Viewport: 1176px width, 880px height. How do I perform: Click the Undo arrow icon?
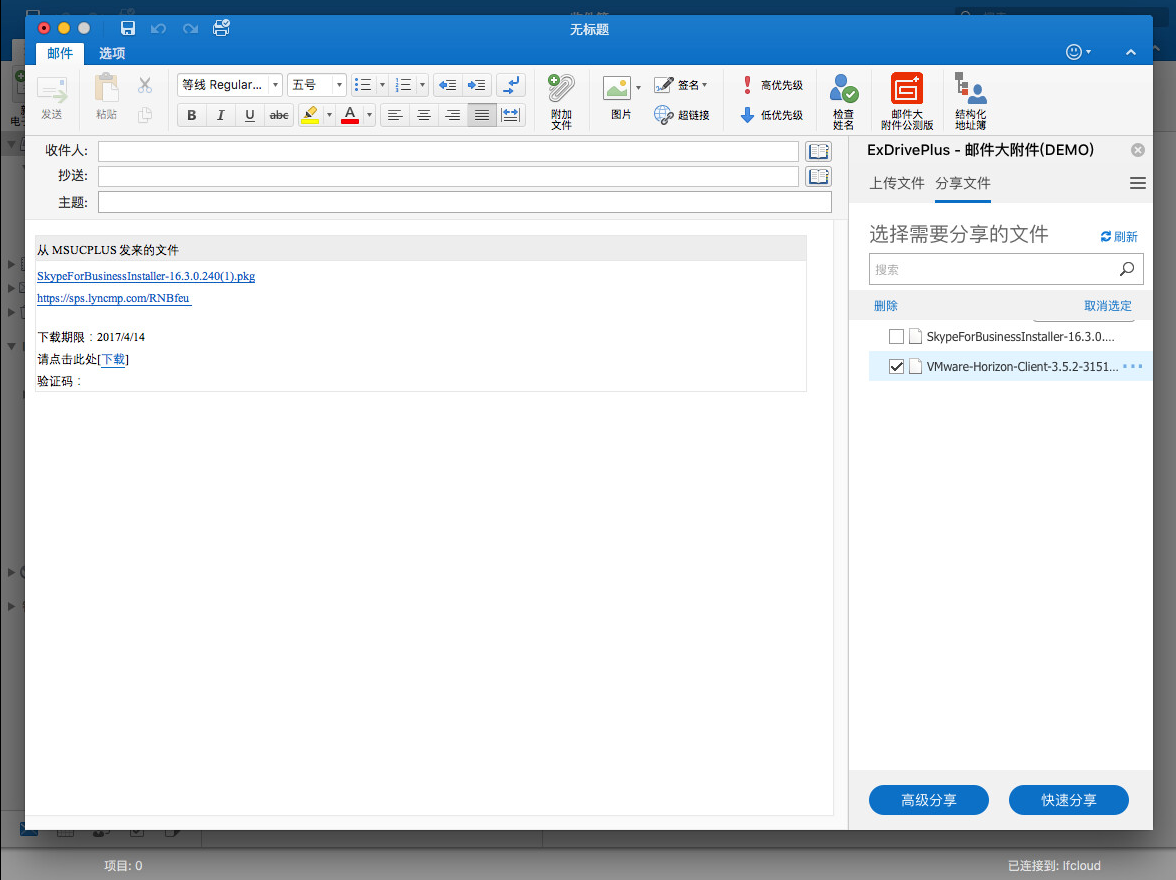158,29
